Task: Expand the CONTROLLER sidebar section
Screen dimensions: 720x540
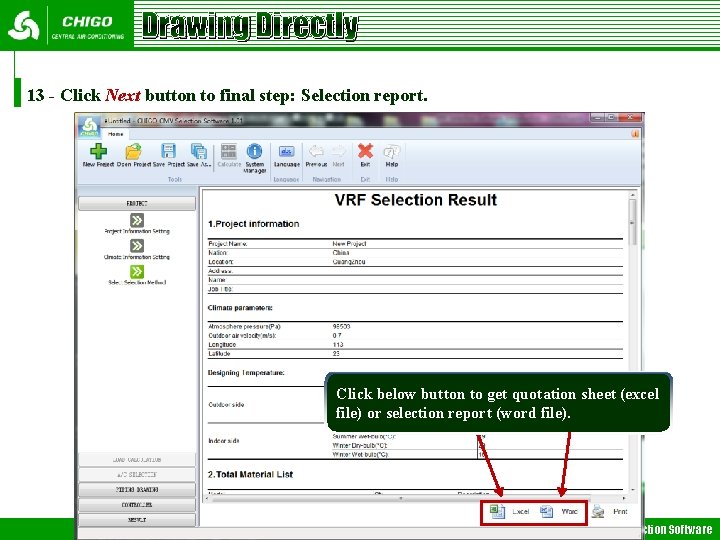Action: 137,505
